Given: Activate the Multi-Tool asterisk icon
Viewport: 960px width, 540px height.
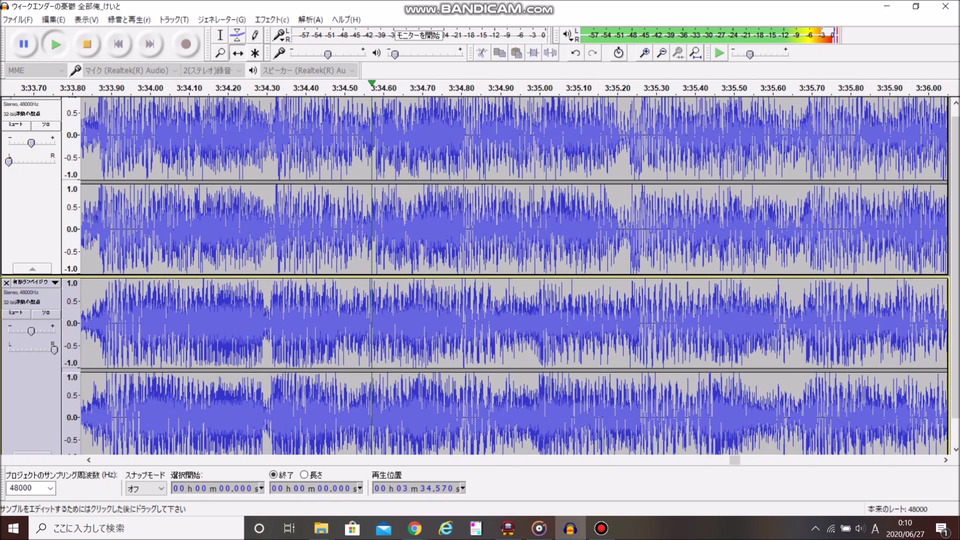Looking at the screenshot, I should click(256, 53).
